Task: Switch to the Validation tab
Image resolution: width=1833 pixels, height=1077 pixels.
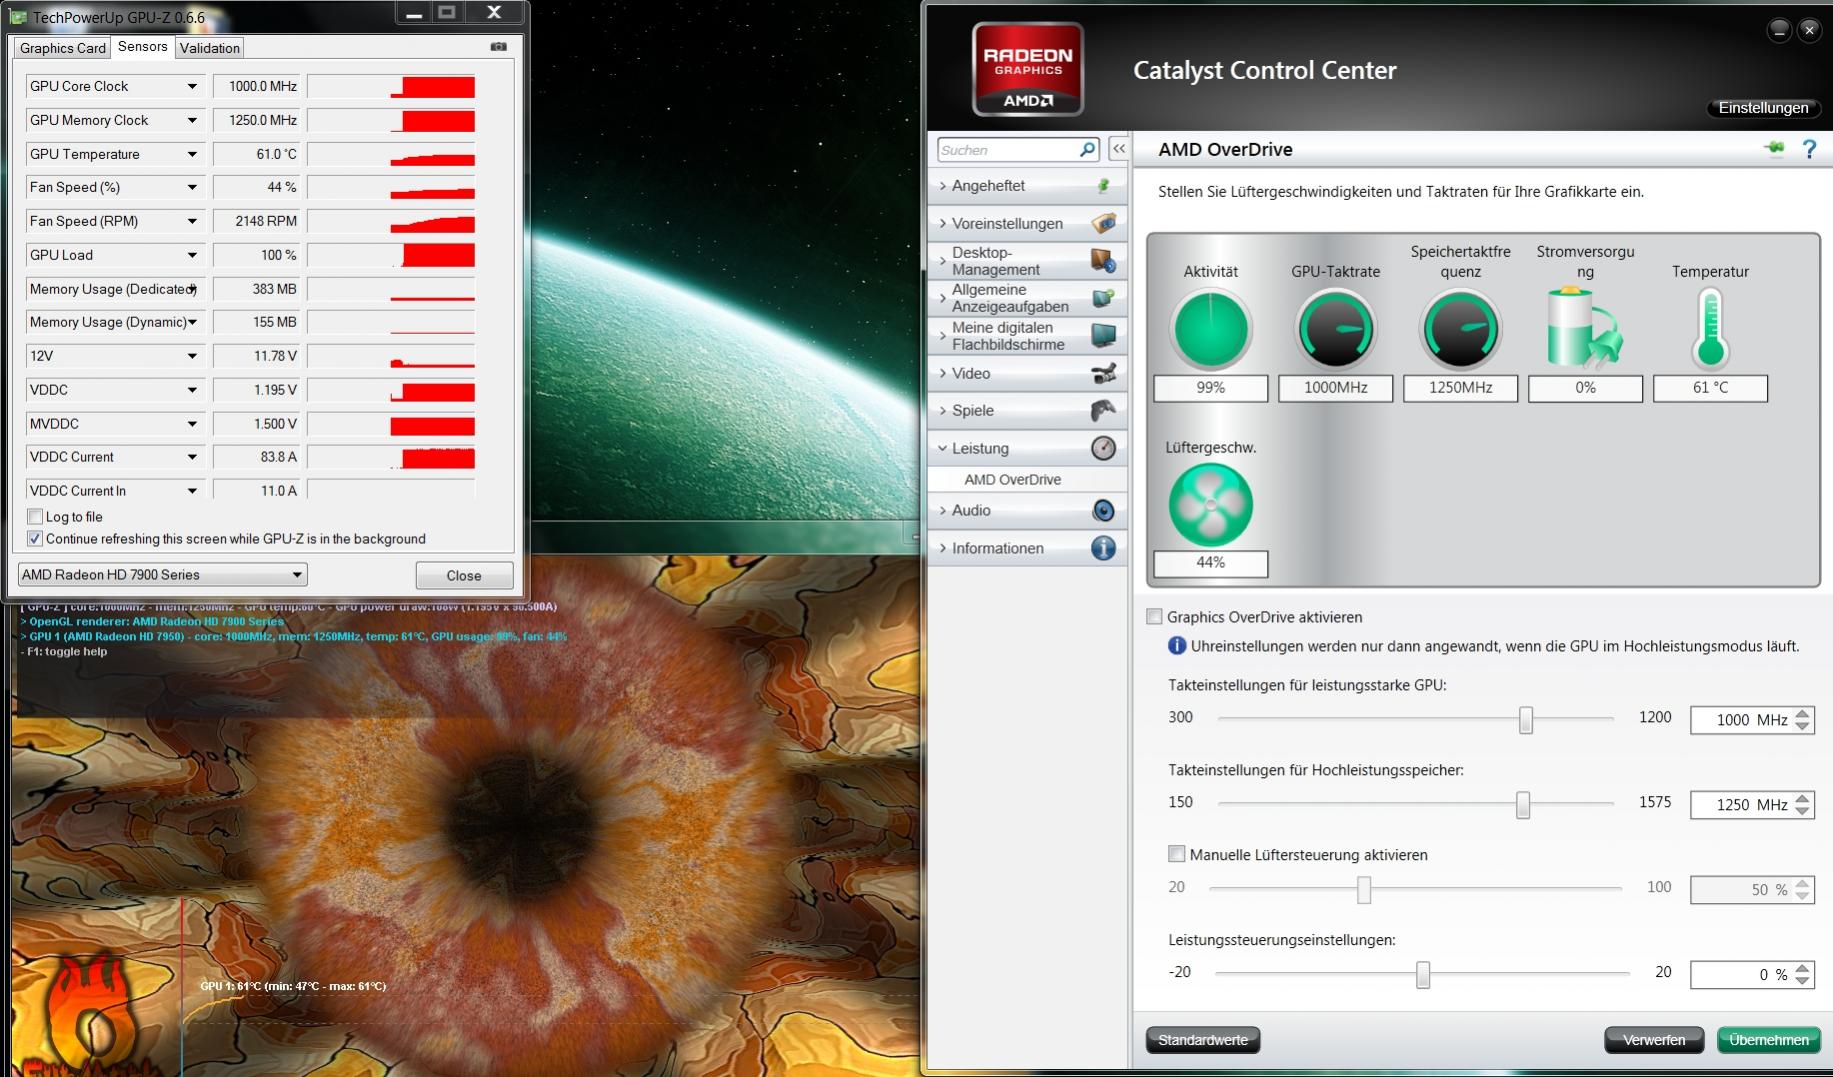Action: coord(210,48)
